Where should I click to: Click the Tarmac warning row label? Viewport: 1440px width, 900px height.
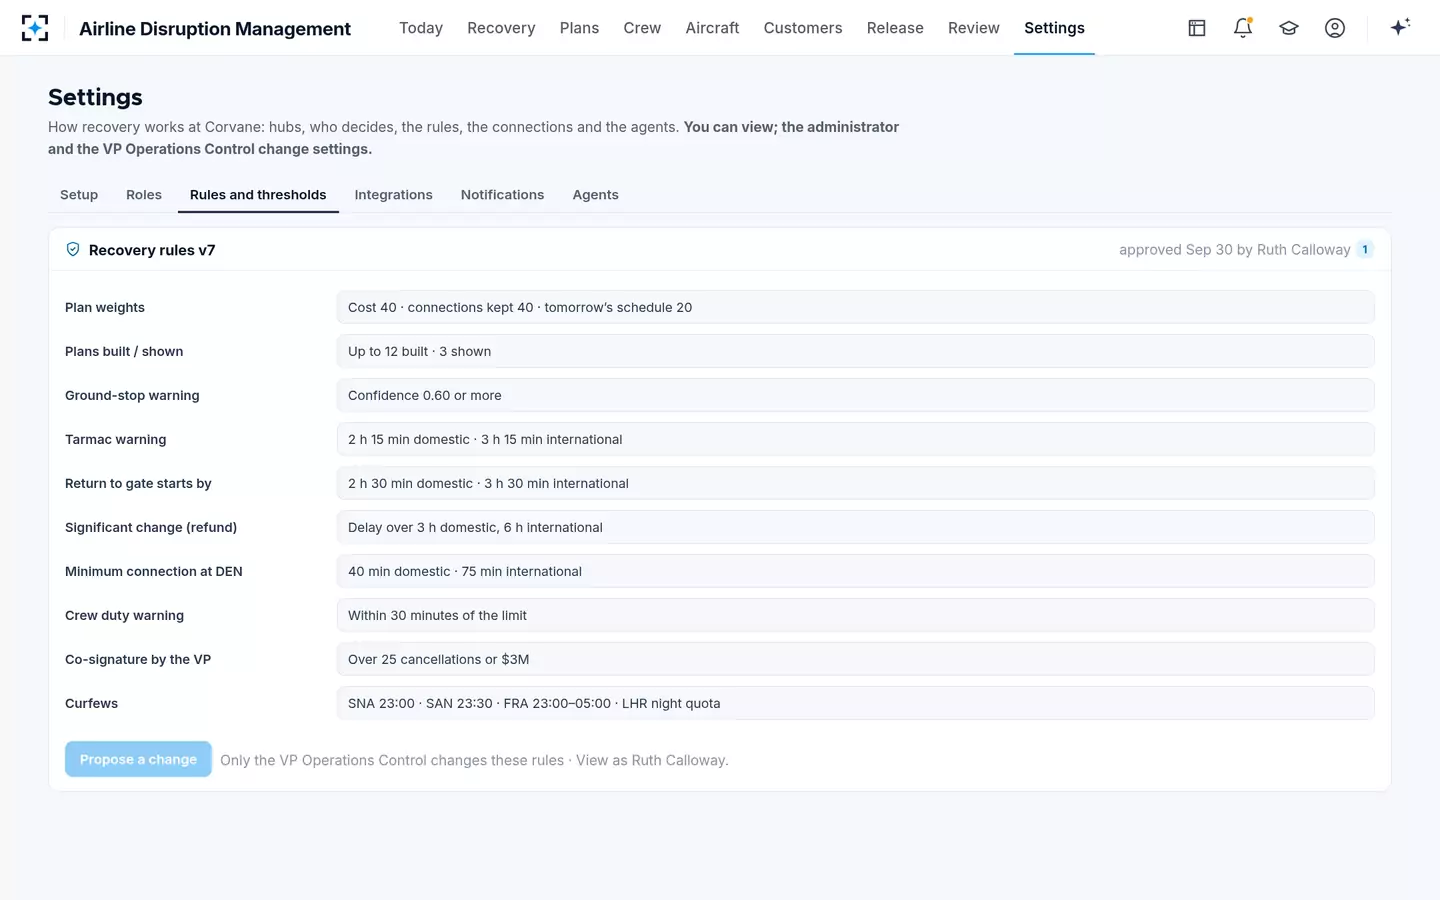pyautogui.click(x=116, y=439)
